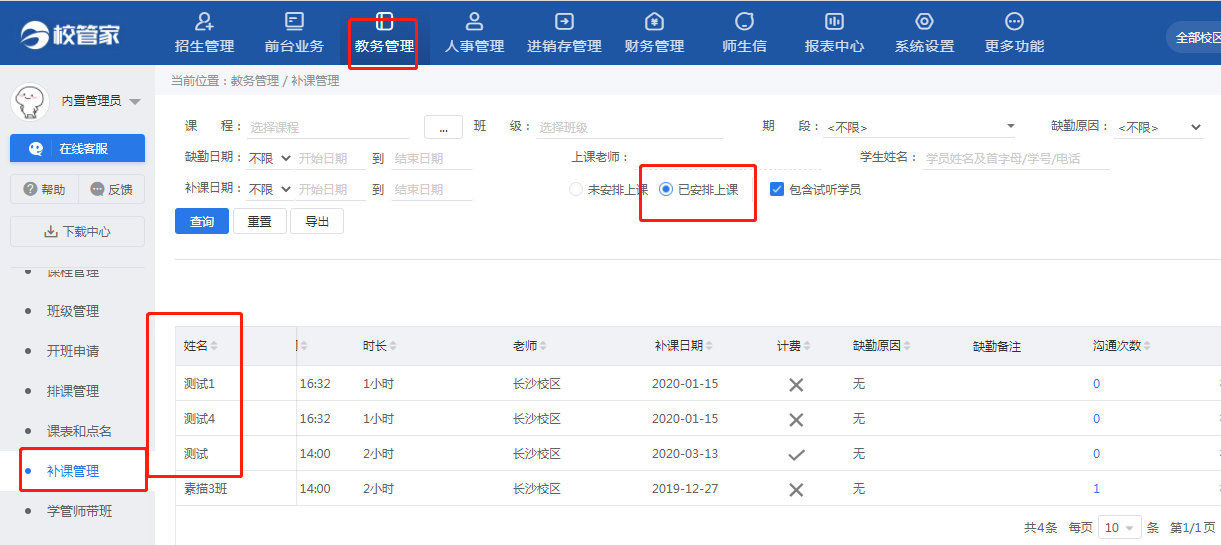Screen dimensions: 1221x545
Task: Click the speech bubble icon on 反馈
Action: point(97,189)
